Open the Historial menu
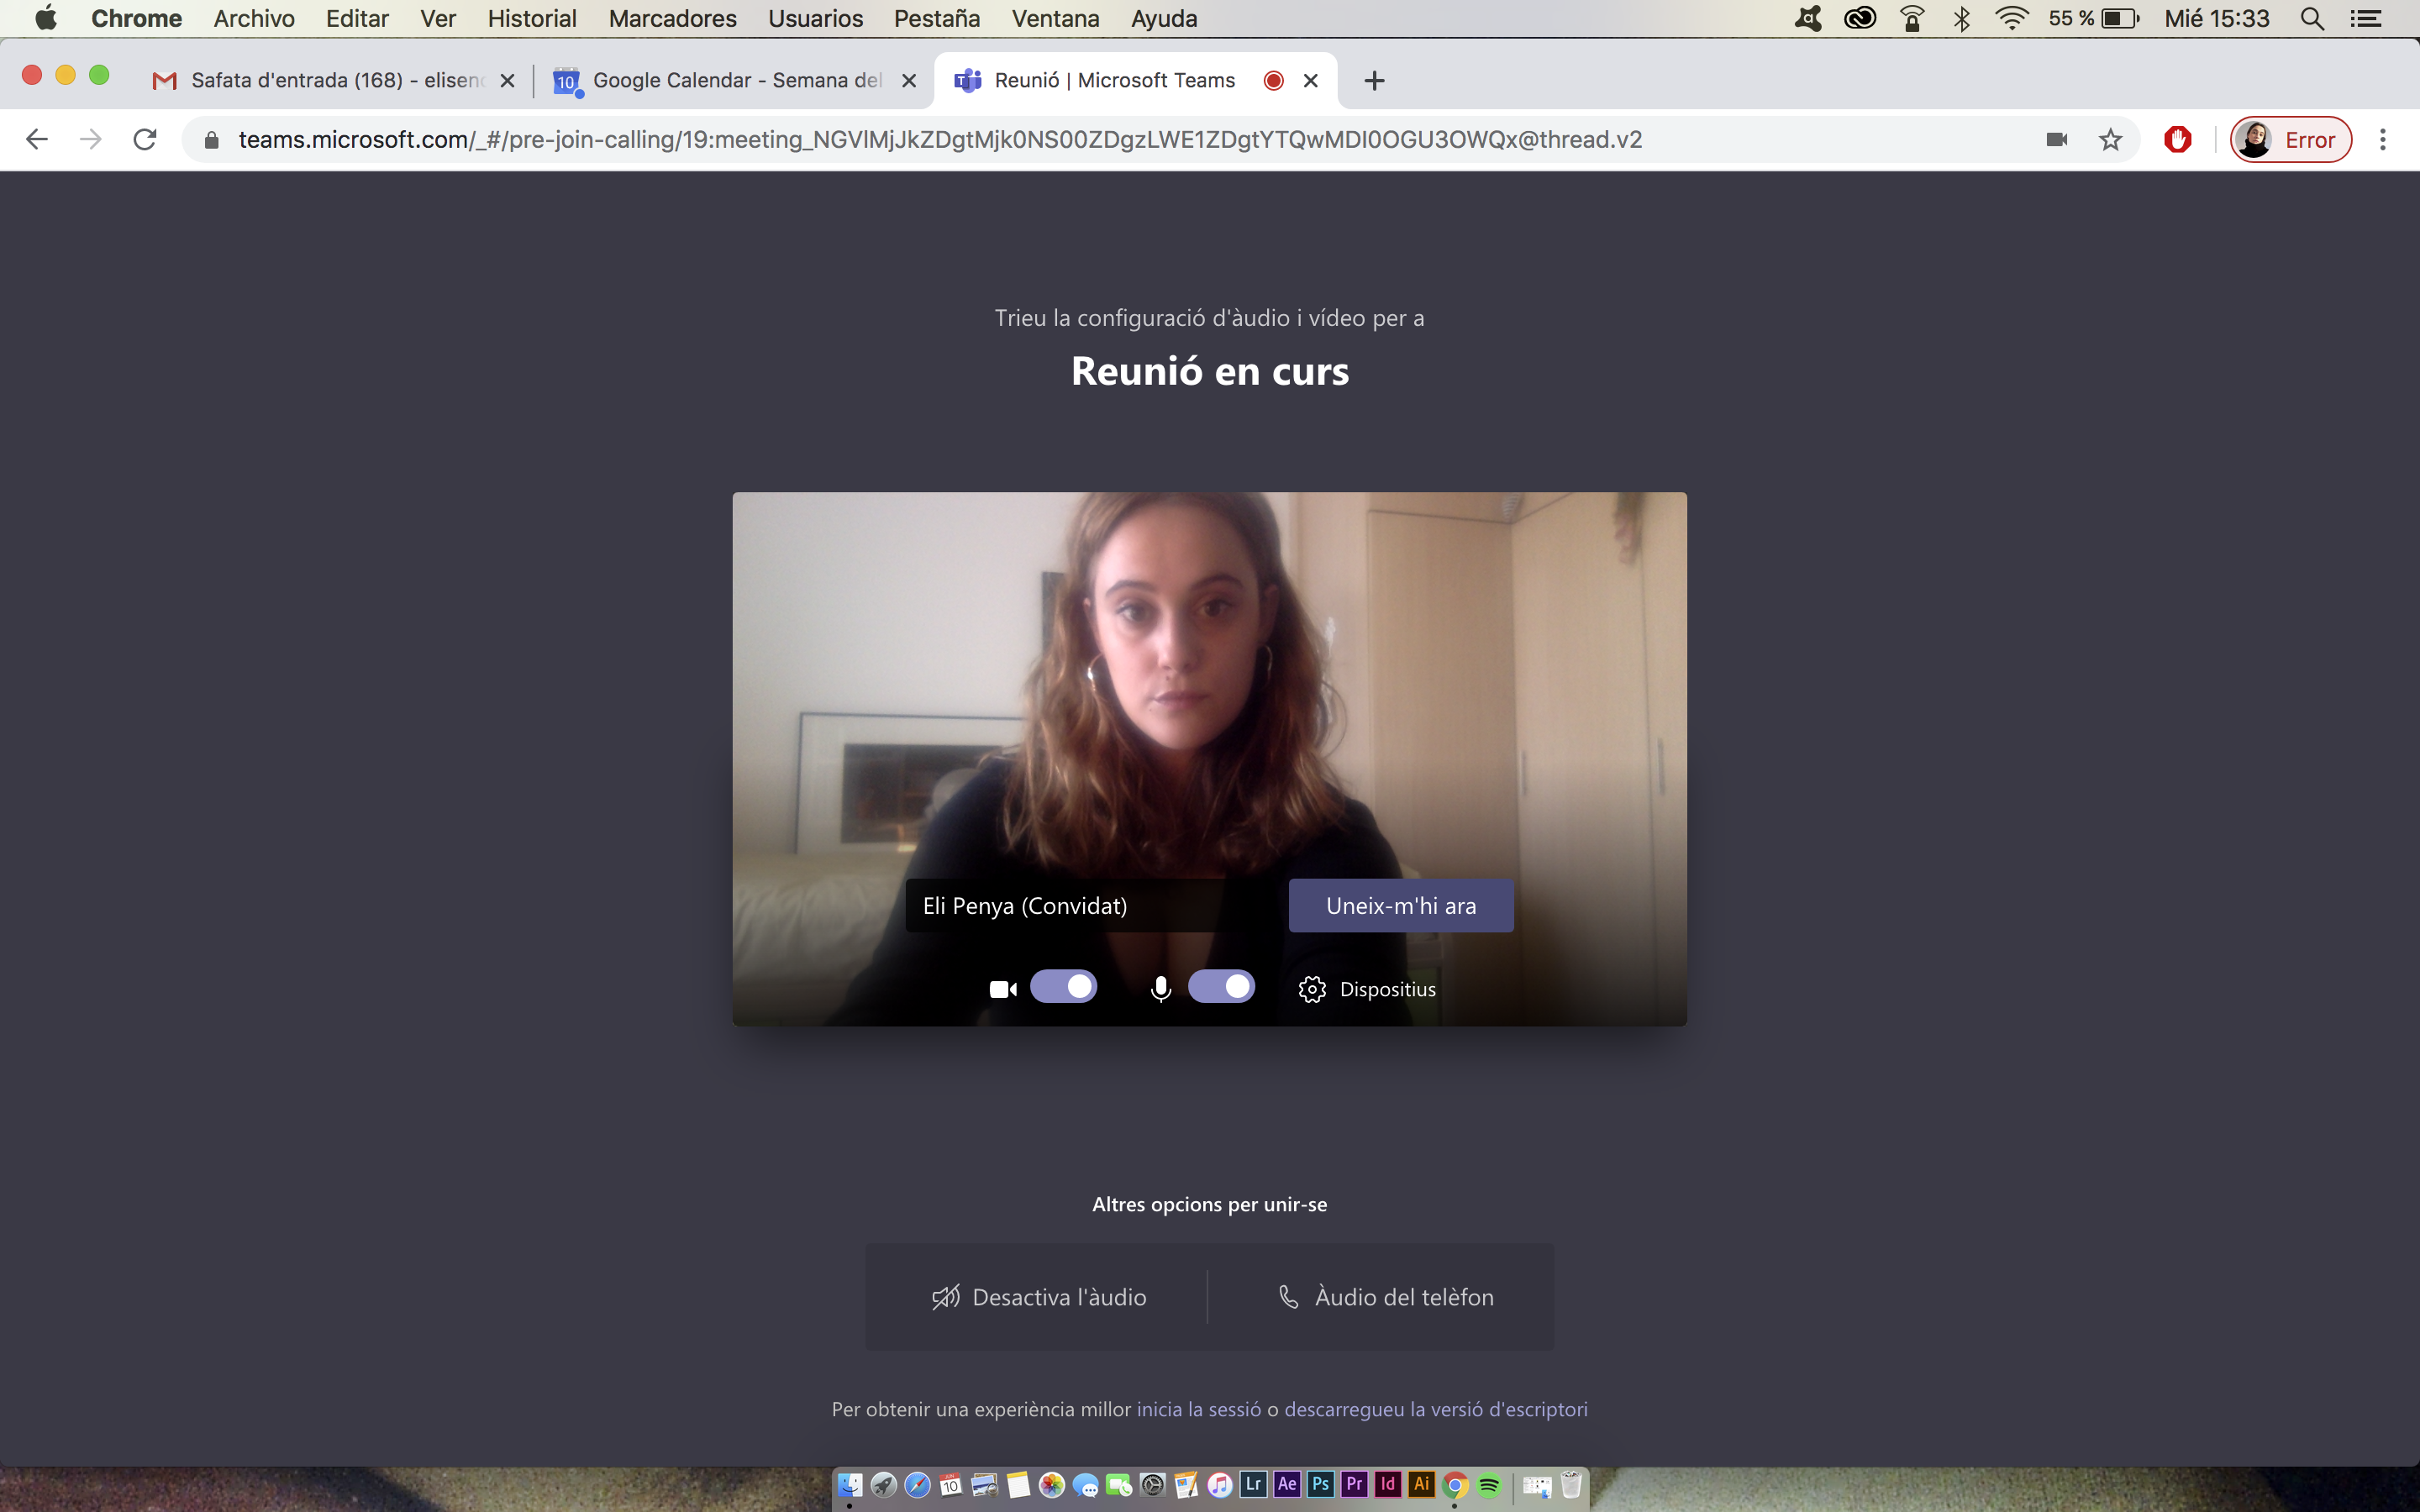The image size is (2420, 1512). point(532,18)
